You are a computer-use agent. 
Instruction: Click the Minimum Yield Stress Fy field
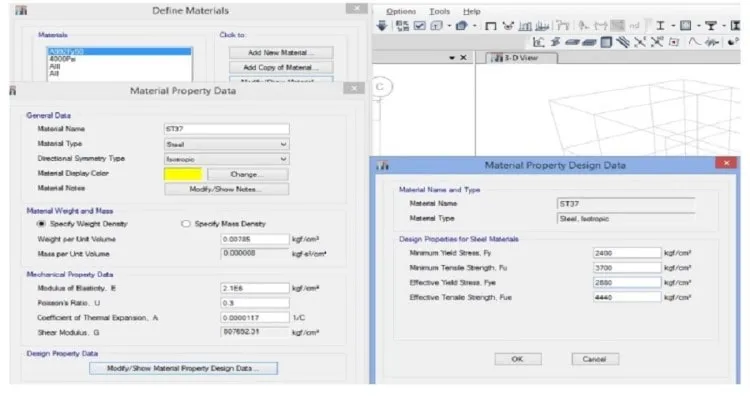pos(627,253)
